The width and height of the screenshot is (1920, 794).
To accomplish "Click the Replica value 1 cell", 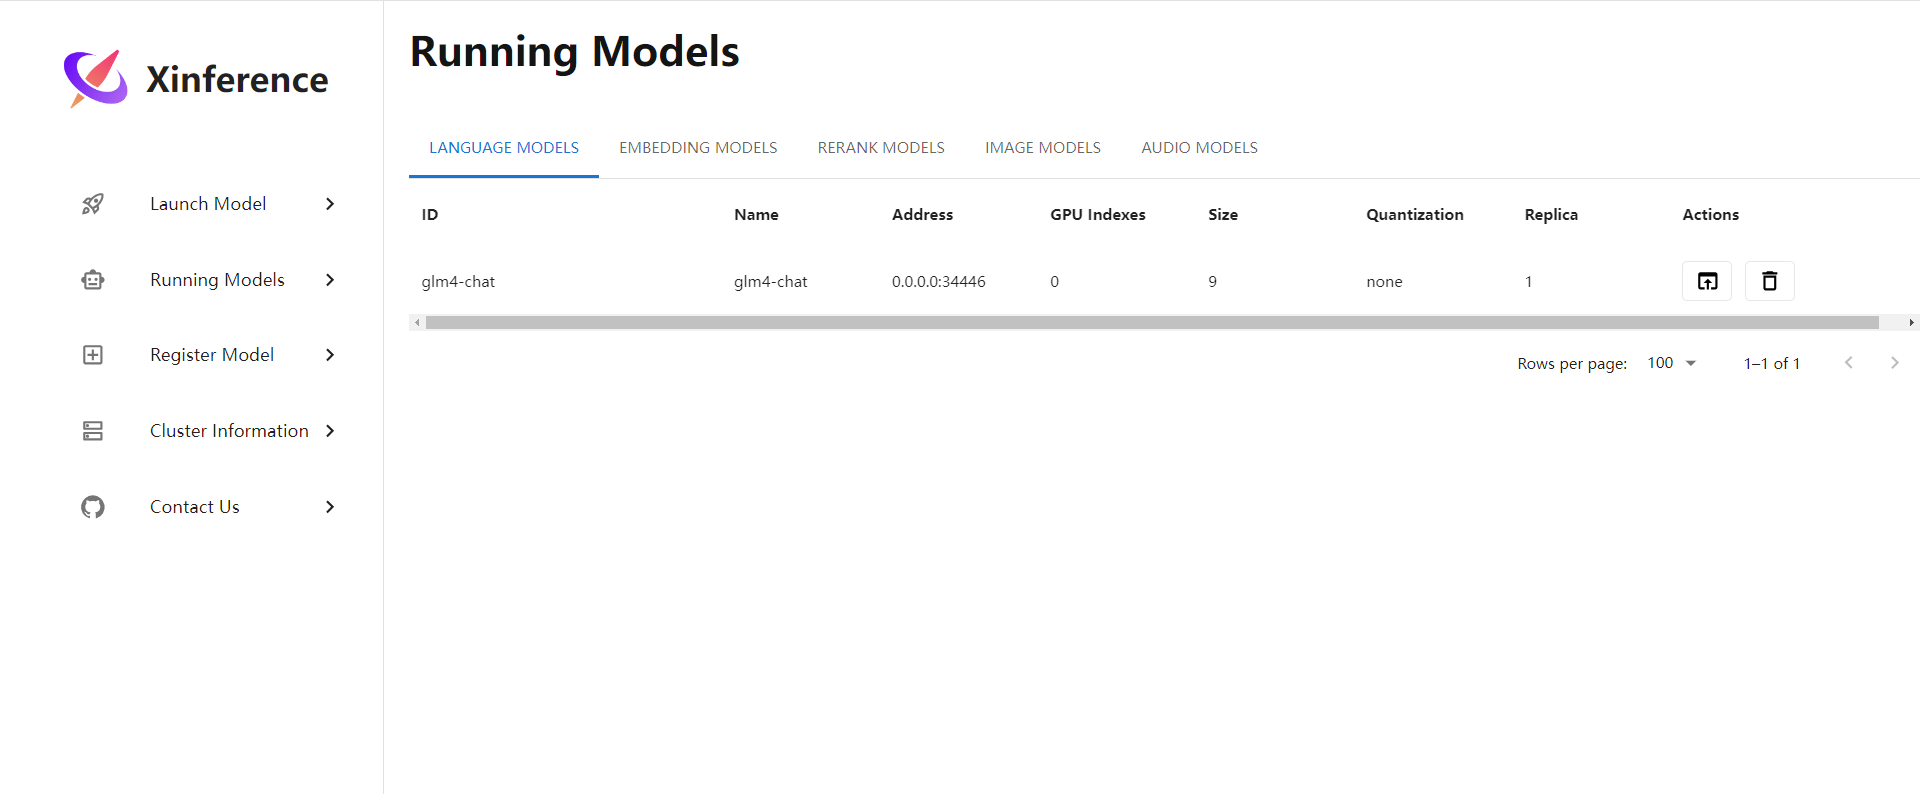I will (x=1528, y=282).
